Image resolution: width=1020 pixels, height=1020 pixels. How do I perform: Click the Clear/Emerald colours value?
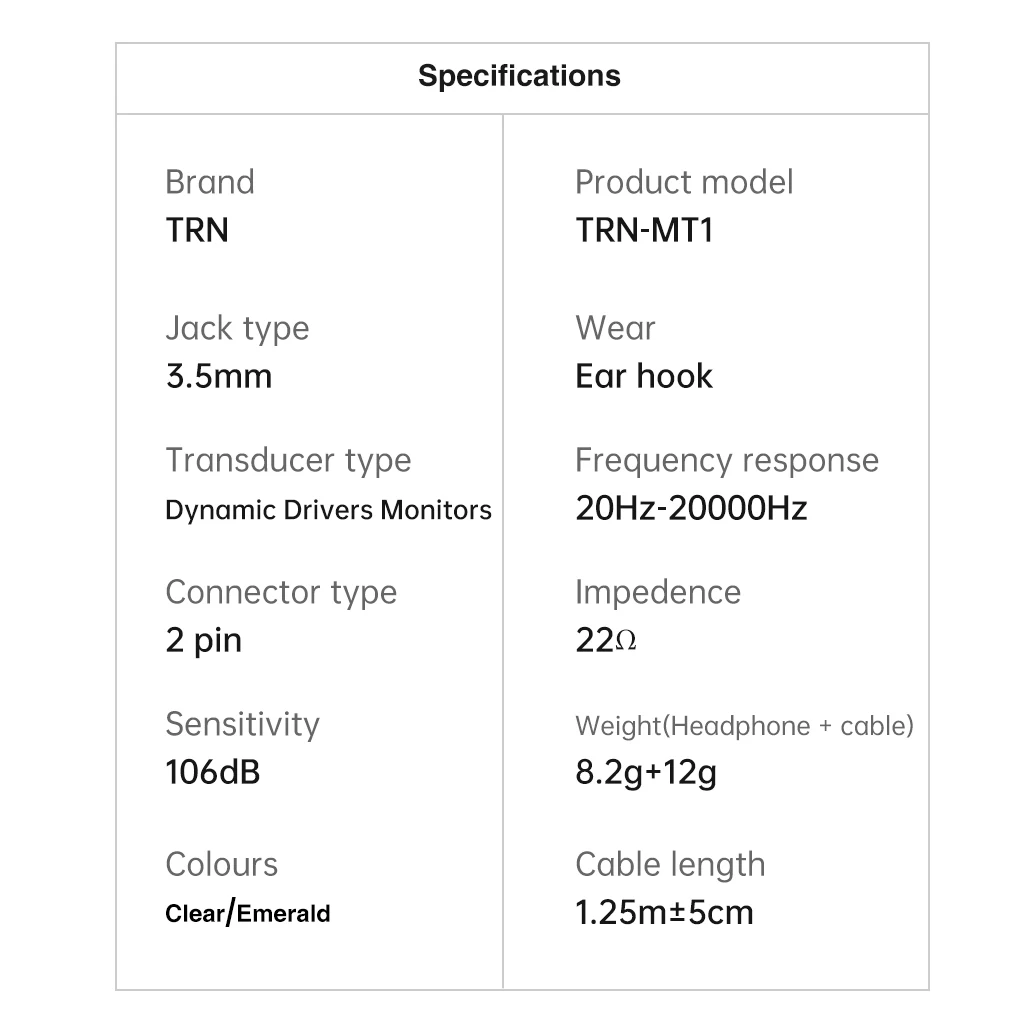(247, 913)
